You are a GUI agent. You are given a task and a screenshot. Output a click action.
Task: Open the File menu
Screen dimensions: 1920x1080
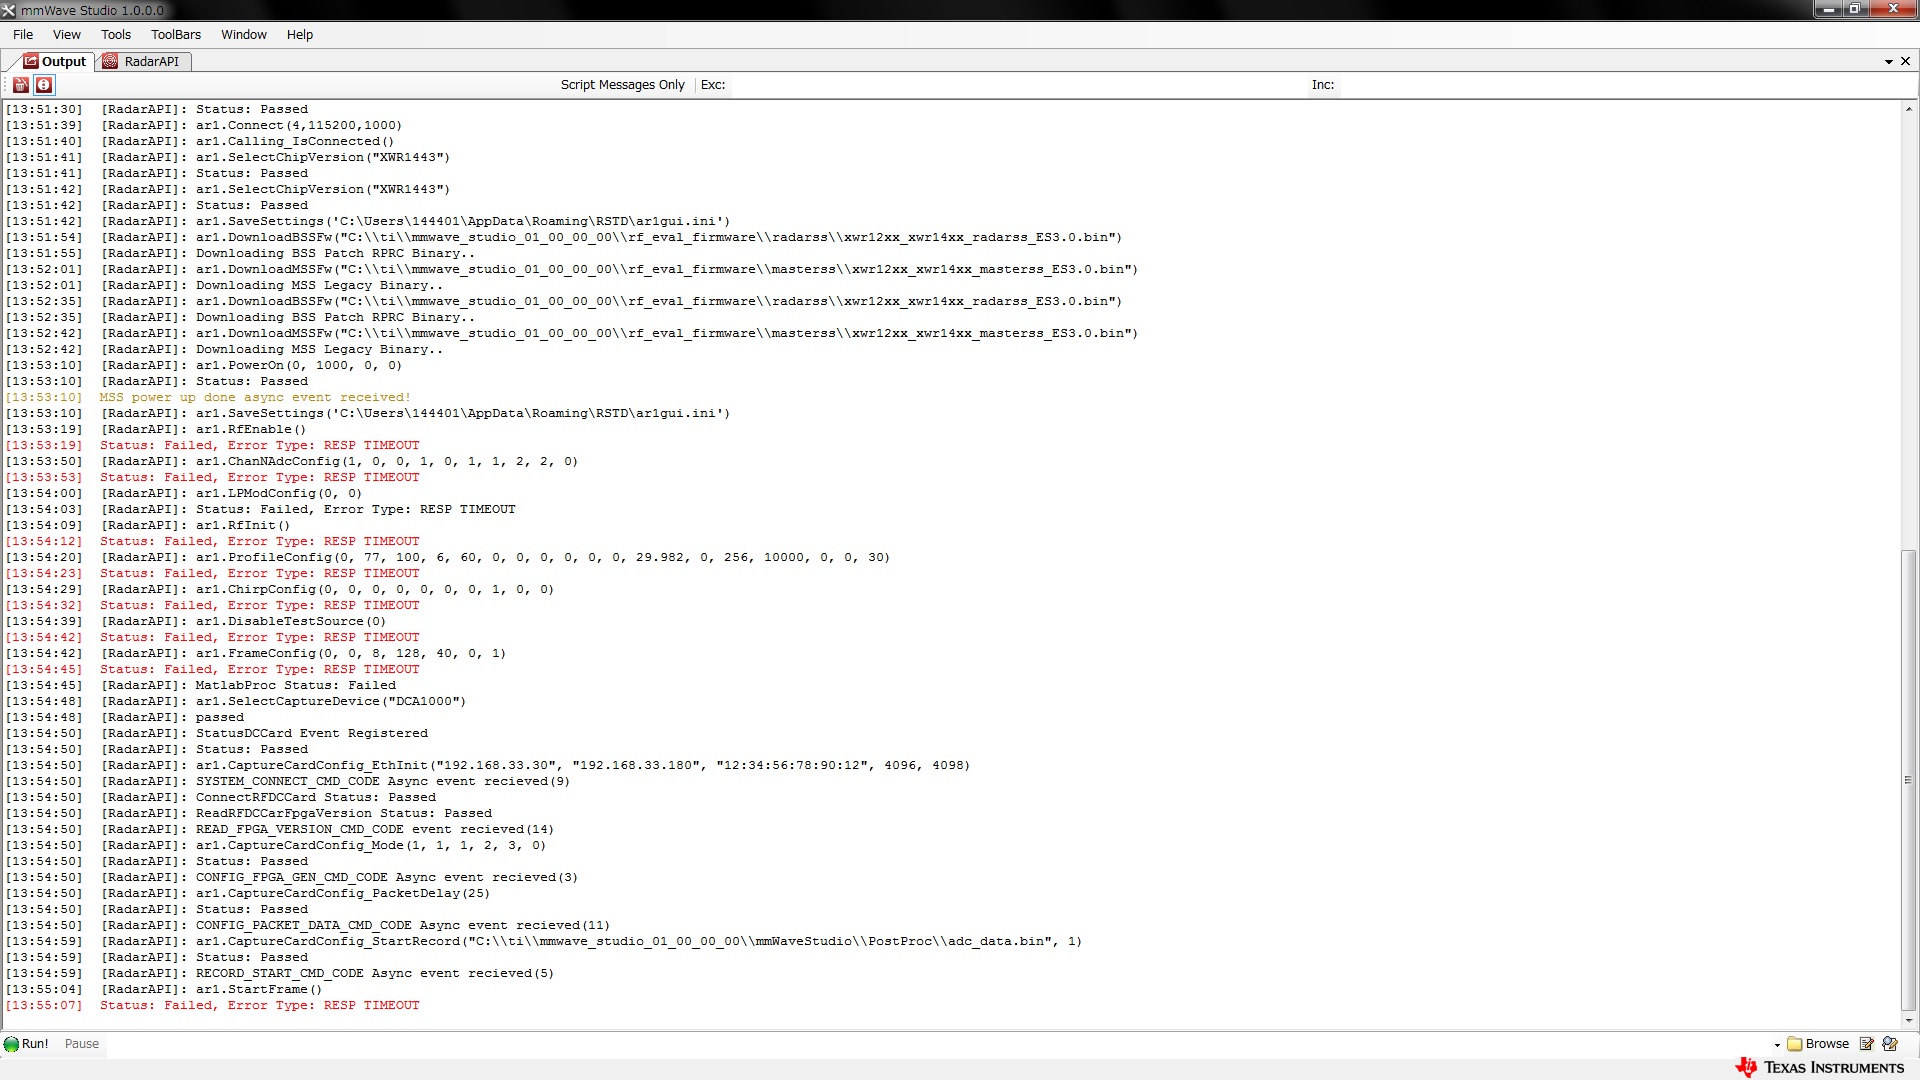tap(23, 34)
